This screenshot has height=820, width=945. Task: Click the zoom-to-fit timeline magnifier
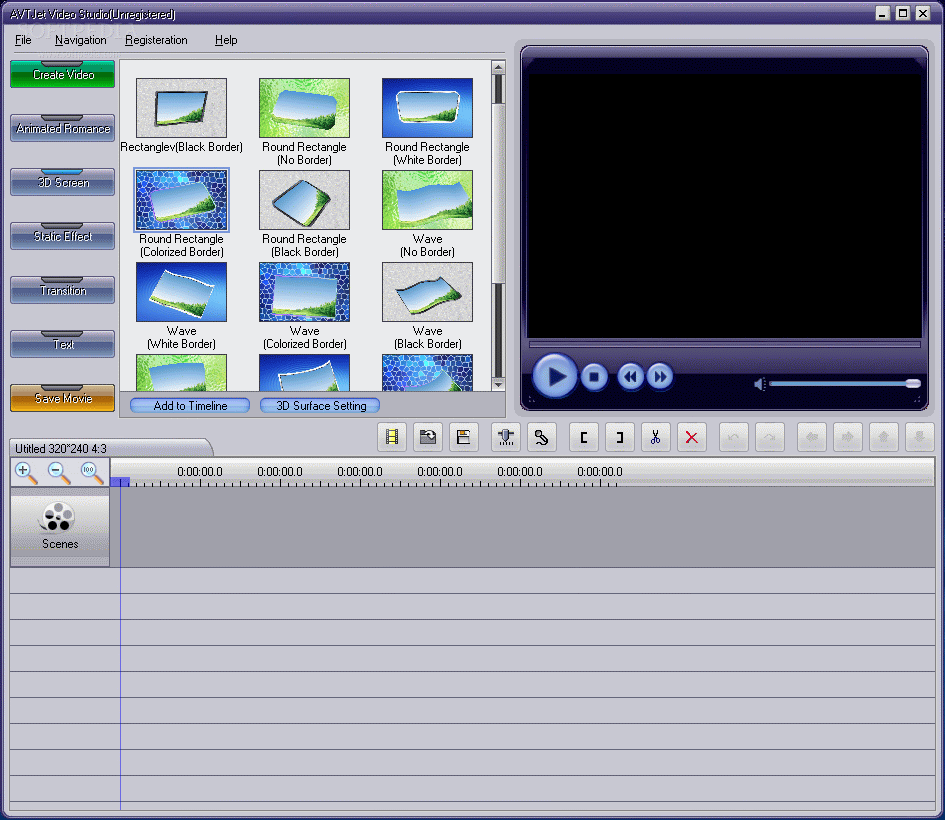[92, 473]
